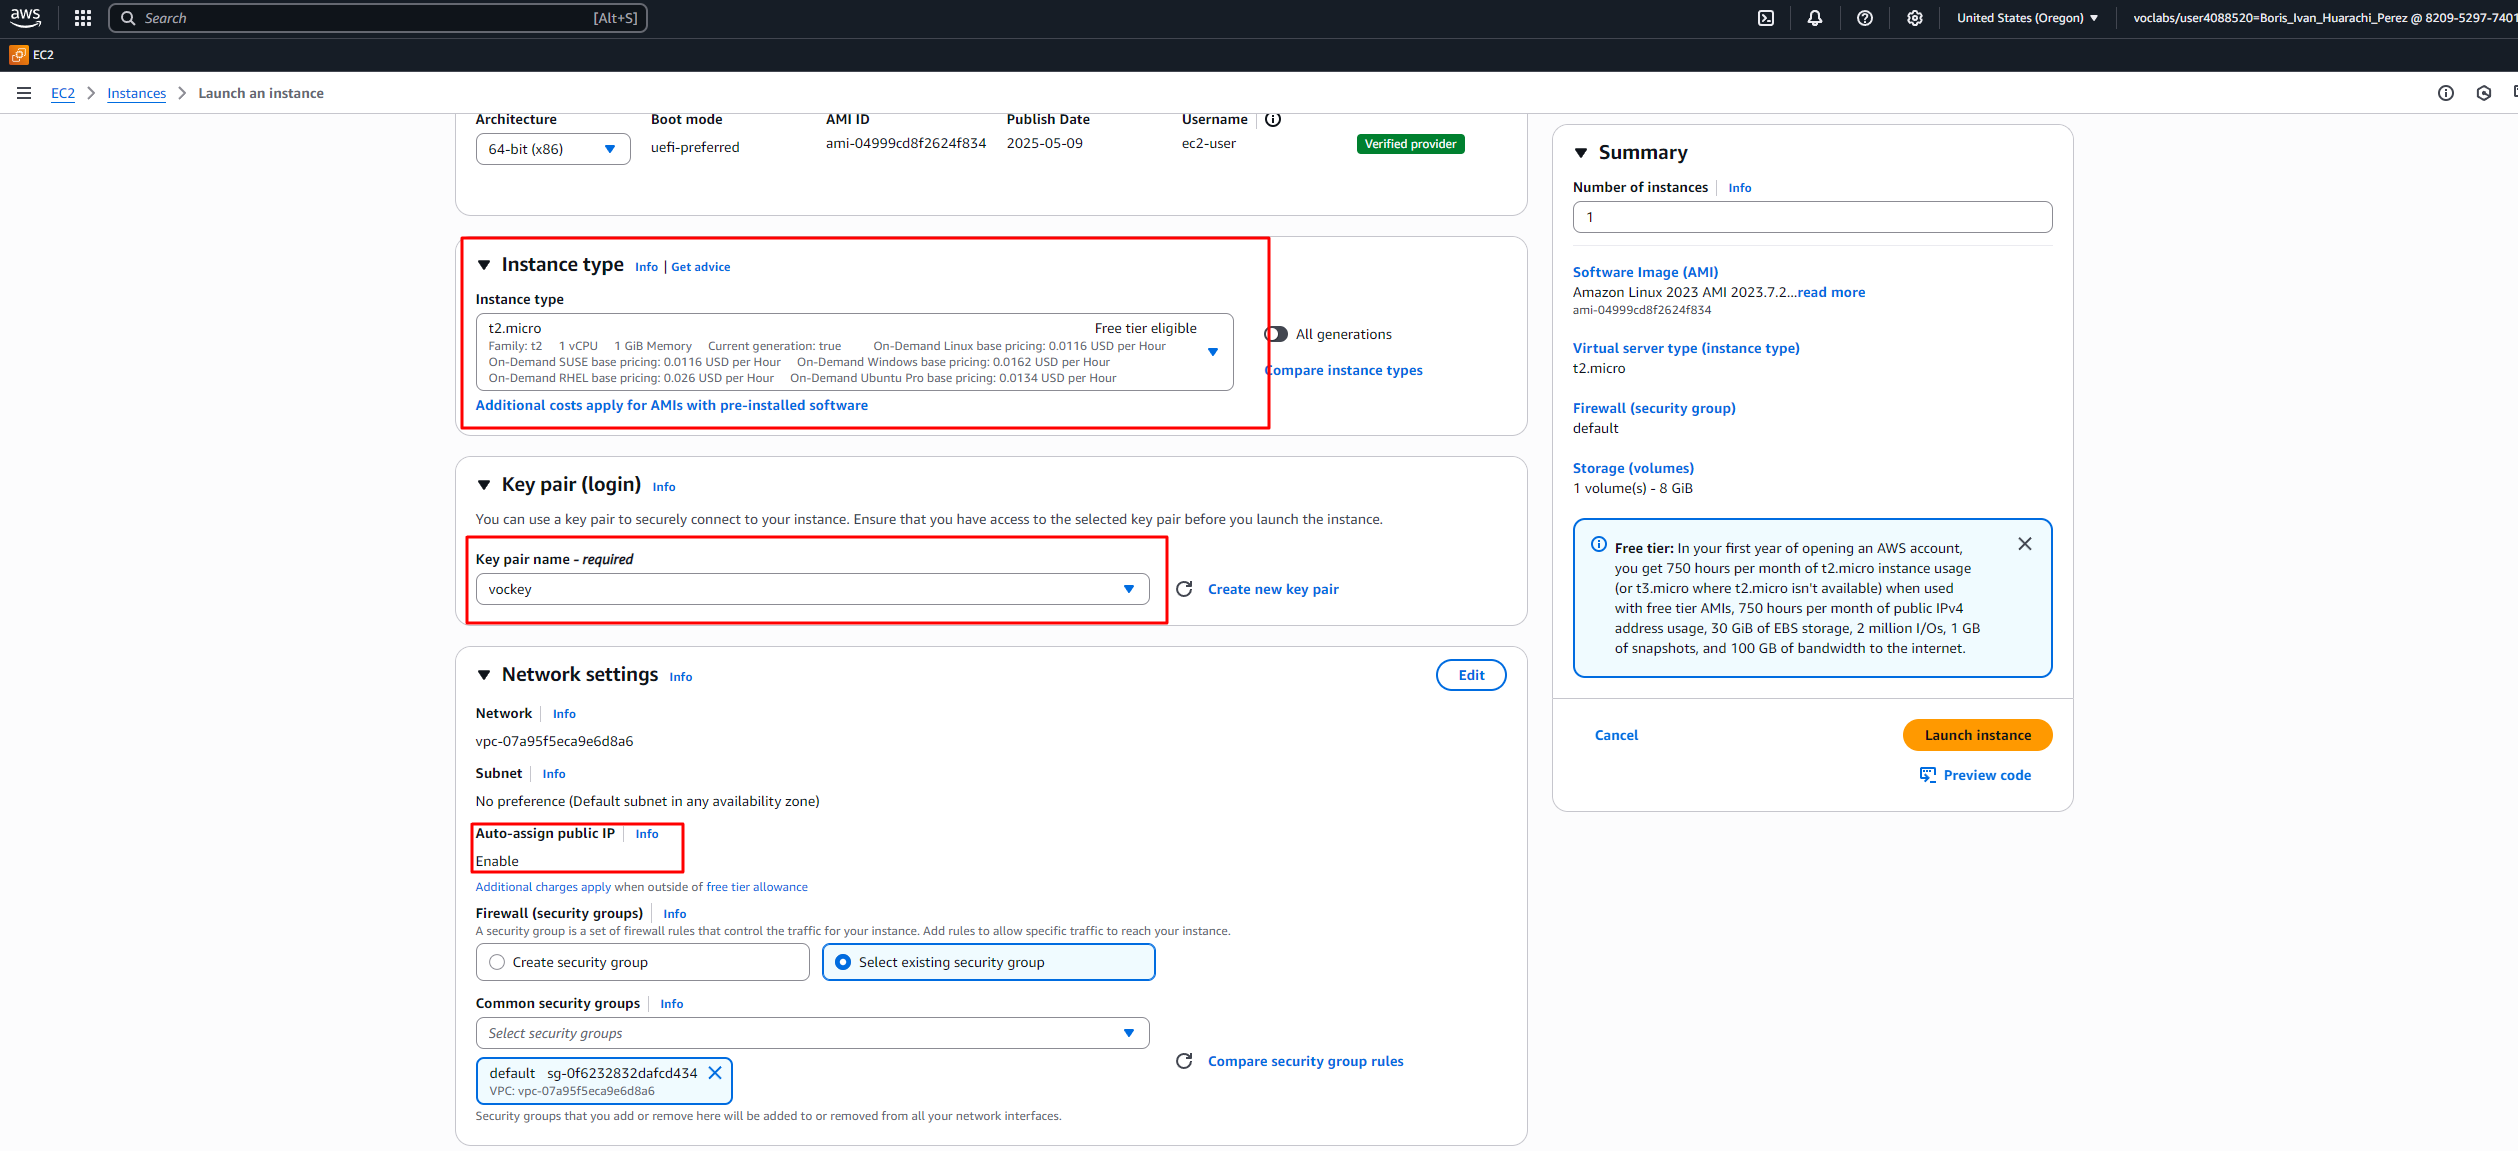Open Info link next to Common security groups
The width and height of the screenshot is (2518, 1151).
point(672,1004)
